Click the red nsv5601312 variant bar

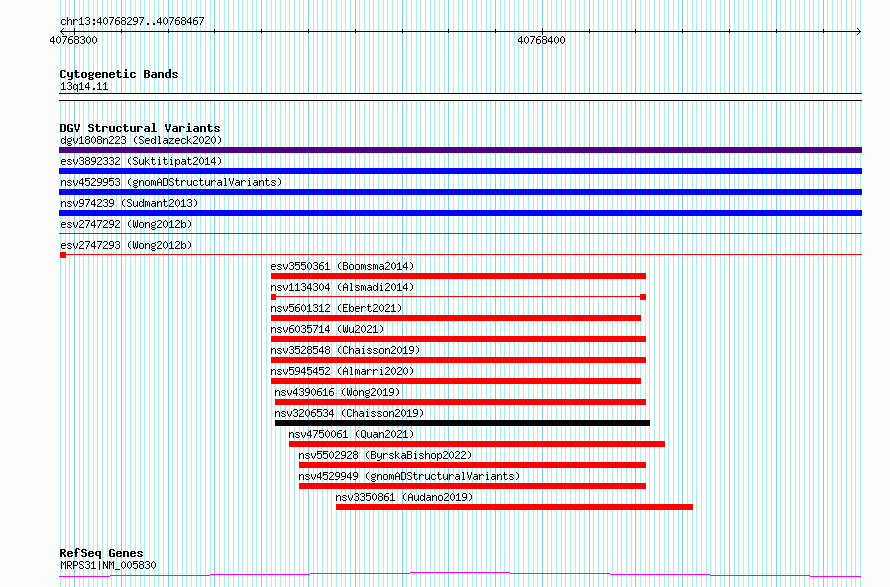click(x=456, y=318)
